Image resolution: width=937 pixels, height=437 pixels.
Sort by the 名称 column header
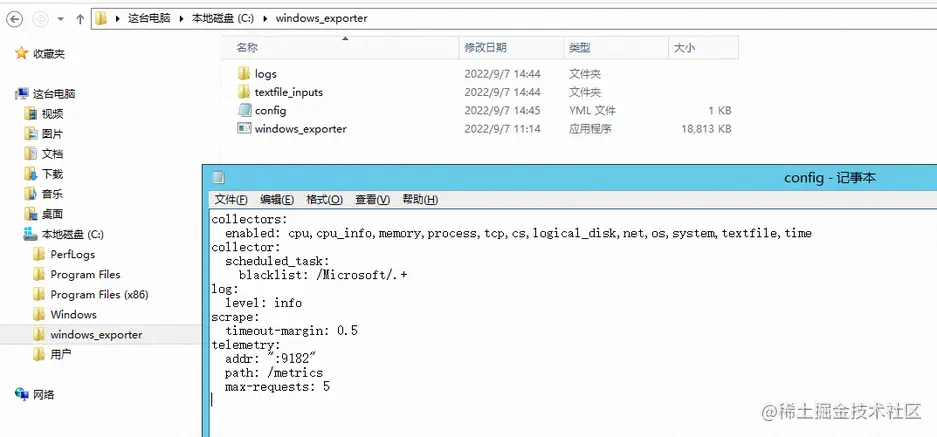[342, 48]
